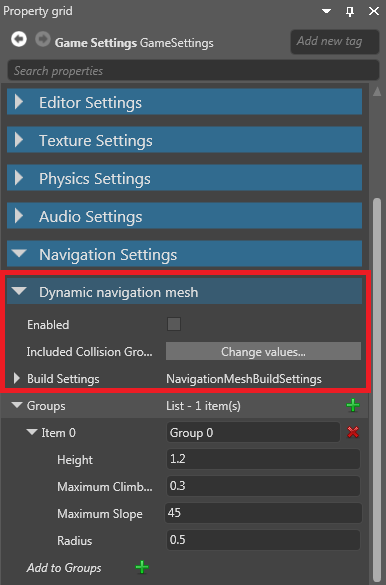
Task: Remove Group 0 with red X
Action: click(x=353, y=432)
